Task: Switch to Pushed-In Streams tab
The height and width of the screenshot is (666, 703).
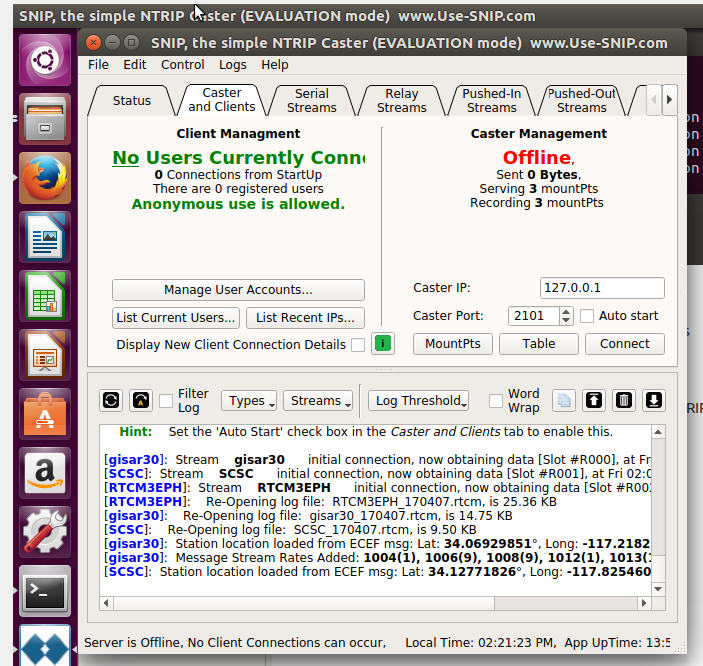Action: click(x=491, y=100)
